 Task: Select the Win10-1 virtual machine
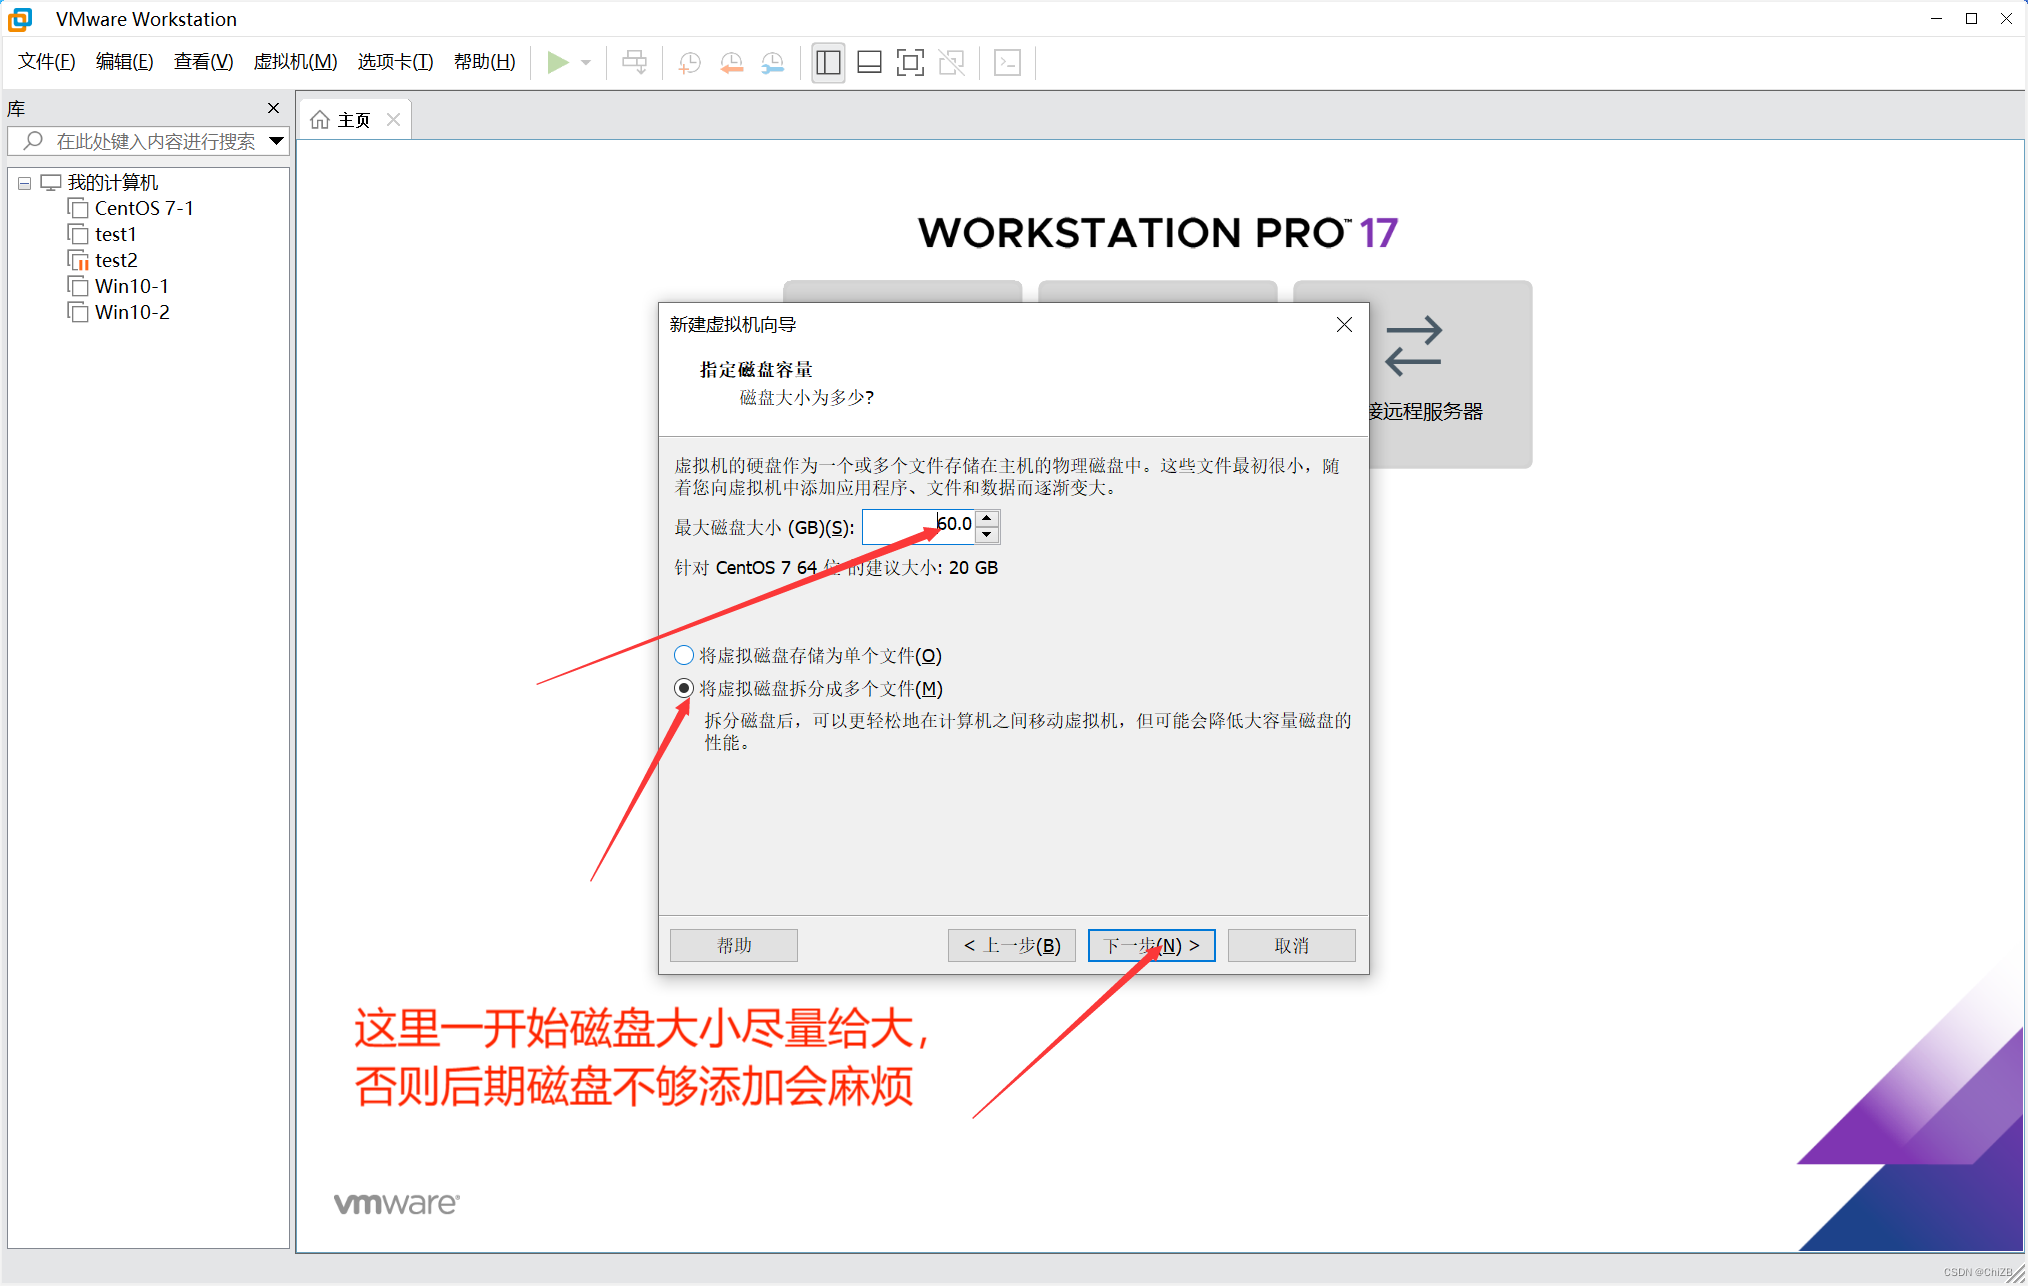pos(132,287)
